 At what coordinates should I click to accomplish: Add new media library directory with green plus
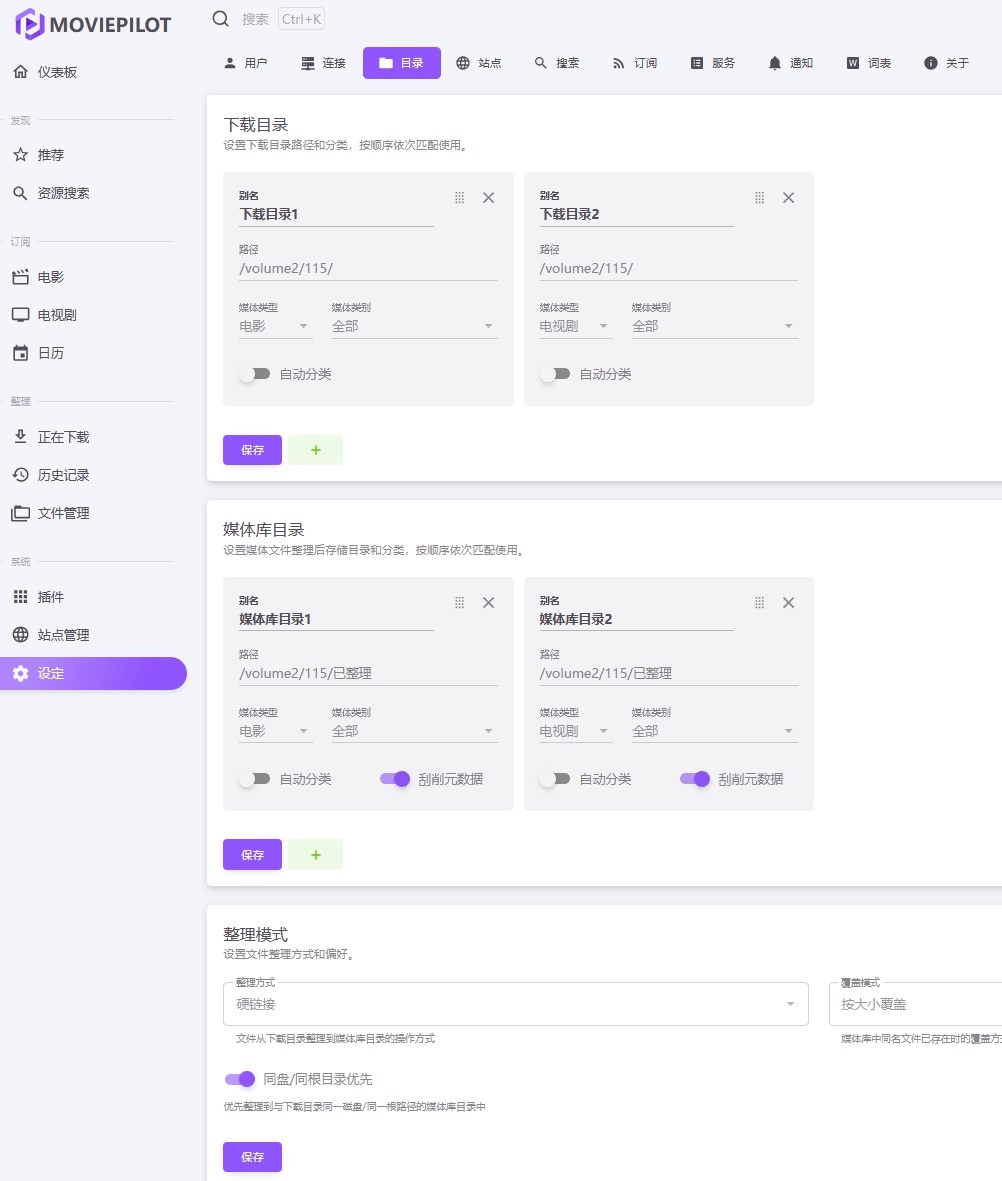[x=315, y=855]
